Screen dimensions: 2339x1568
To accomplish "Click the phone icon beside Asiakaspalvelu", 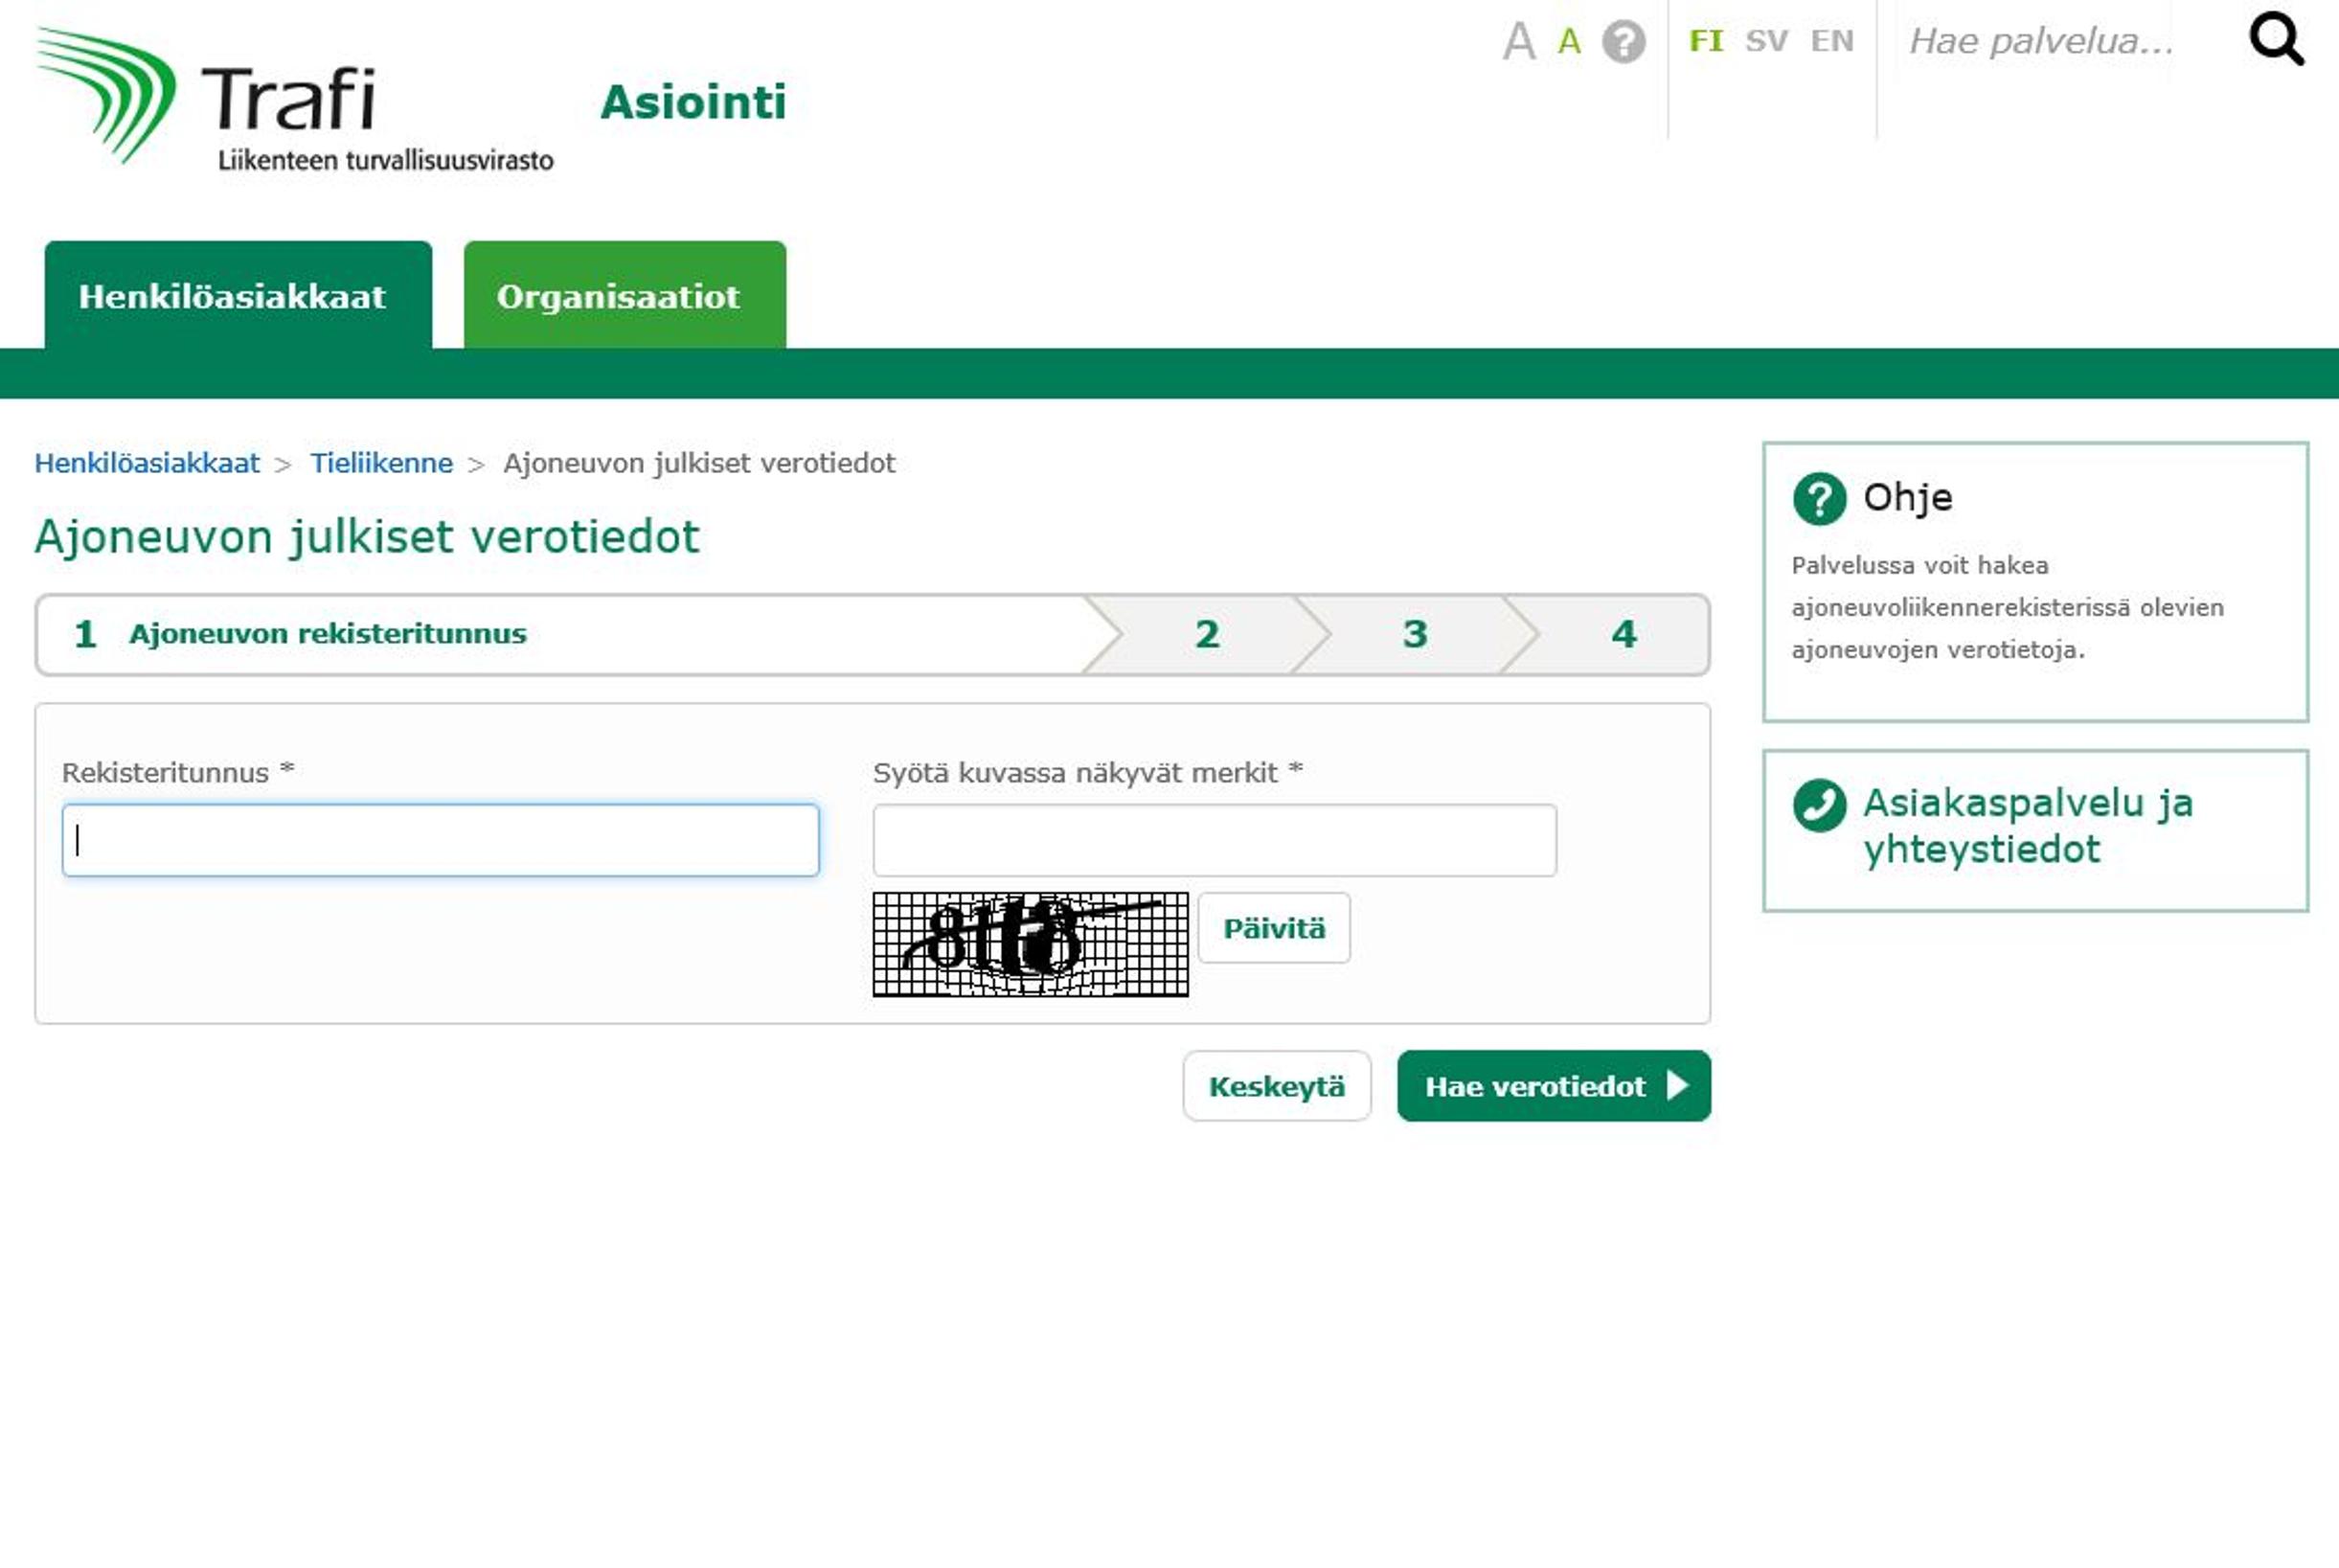I will coord(1819,805).
